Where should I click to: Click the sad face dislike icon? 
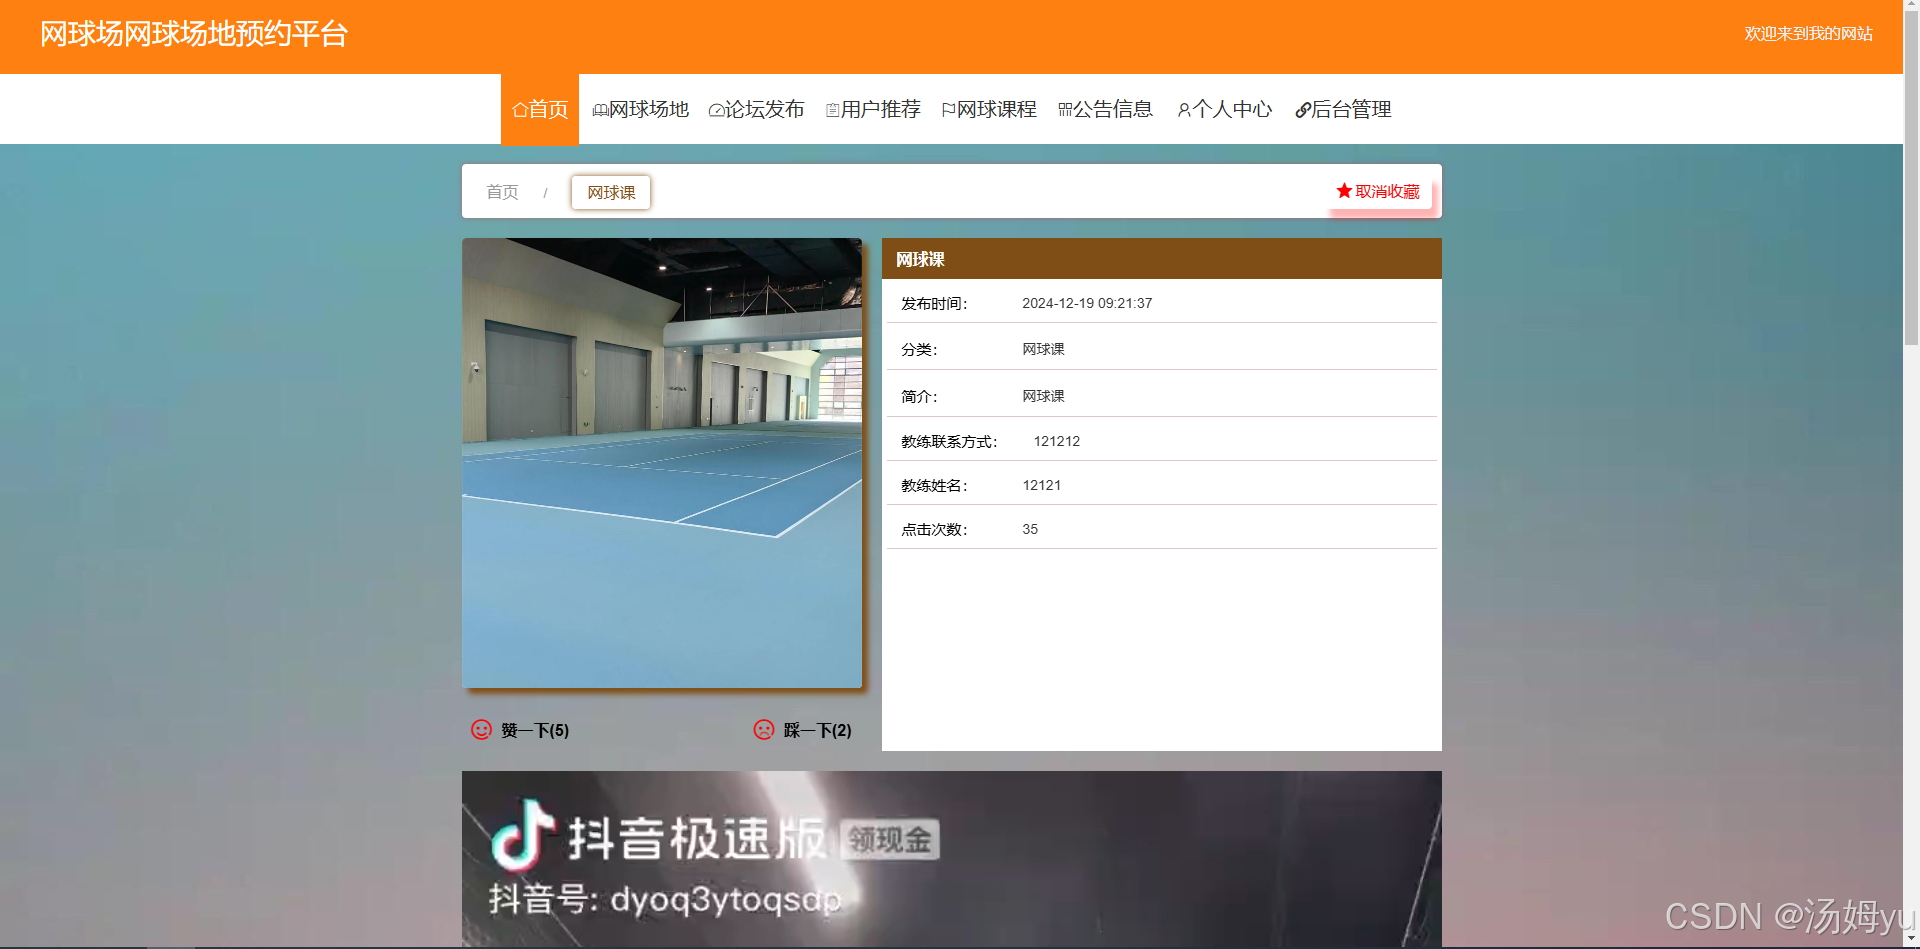click(x=764, y=730)
